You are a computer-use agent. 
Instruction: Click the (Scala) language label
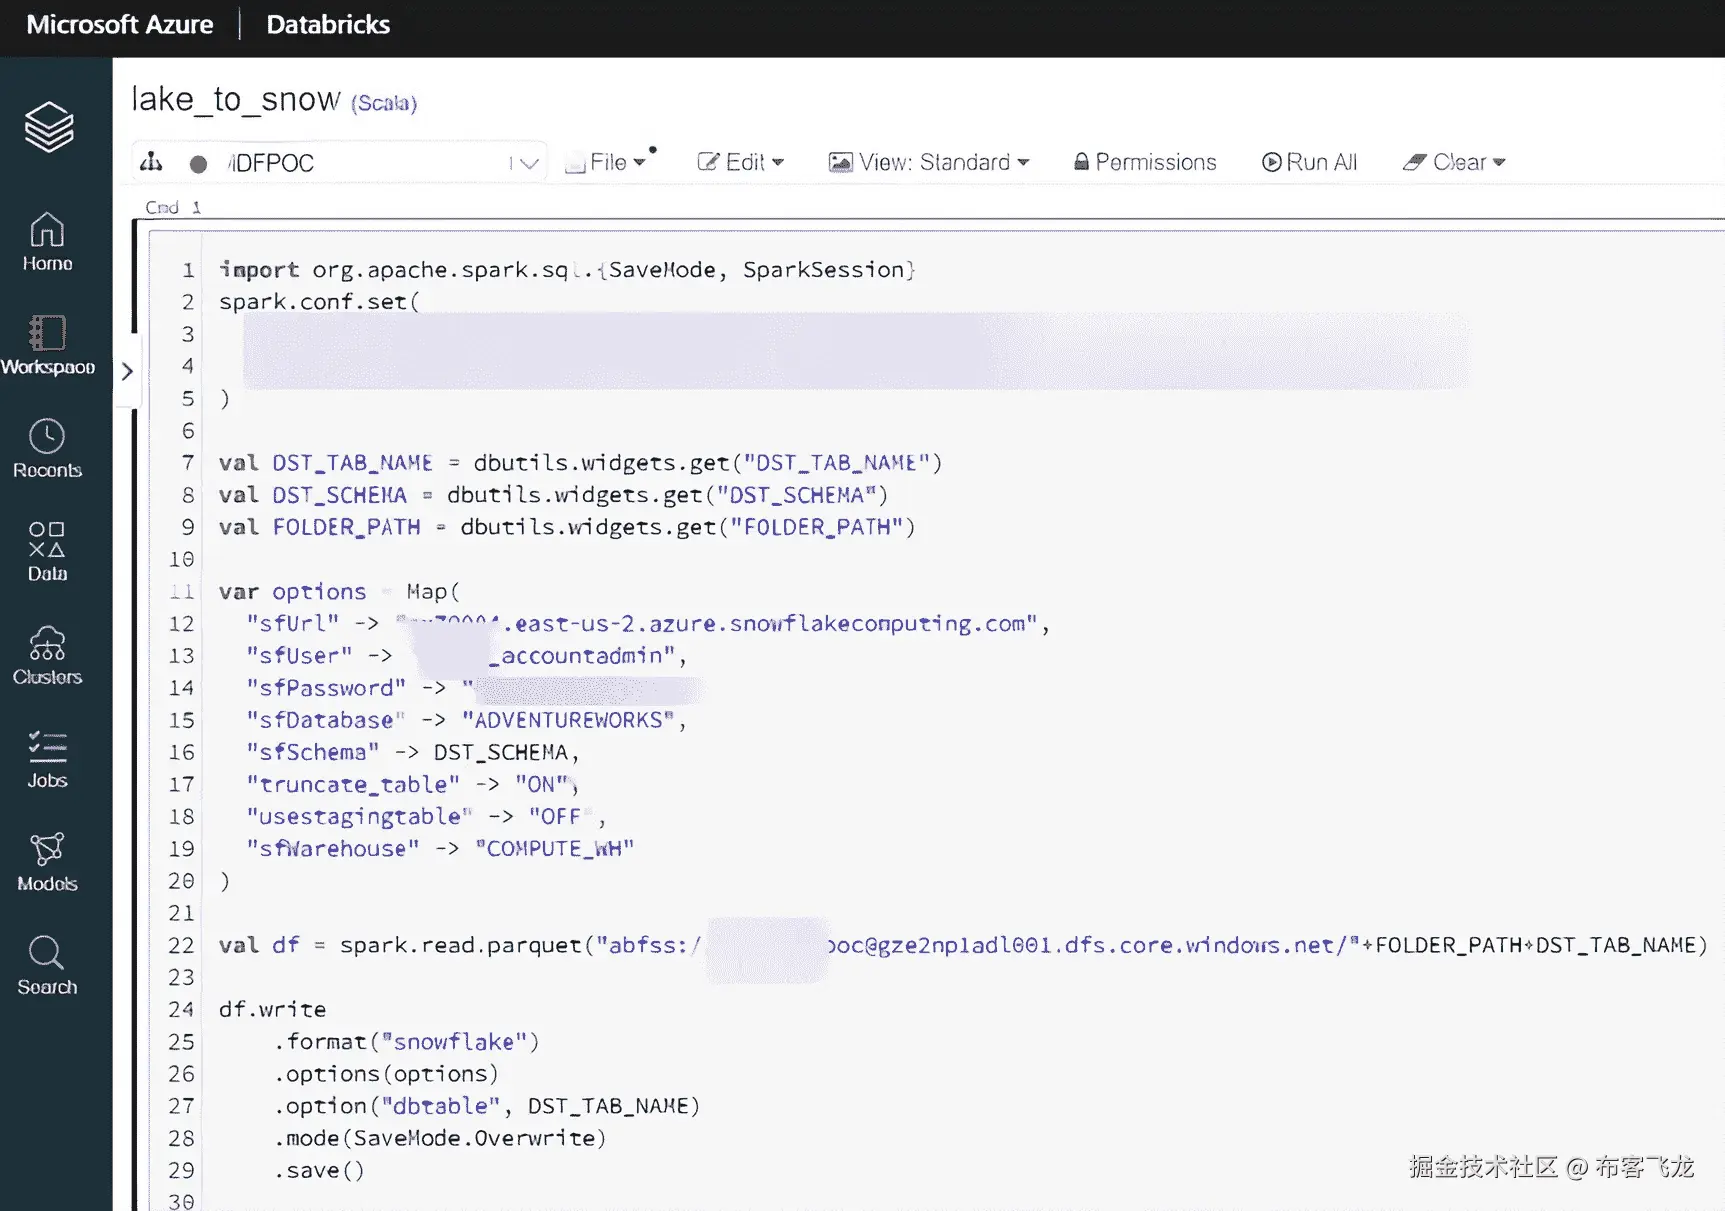click(384, 103)
